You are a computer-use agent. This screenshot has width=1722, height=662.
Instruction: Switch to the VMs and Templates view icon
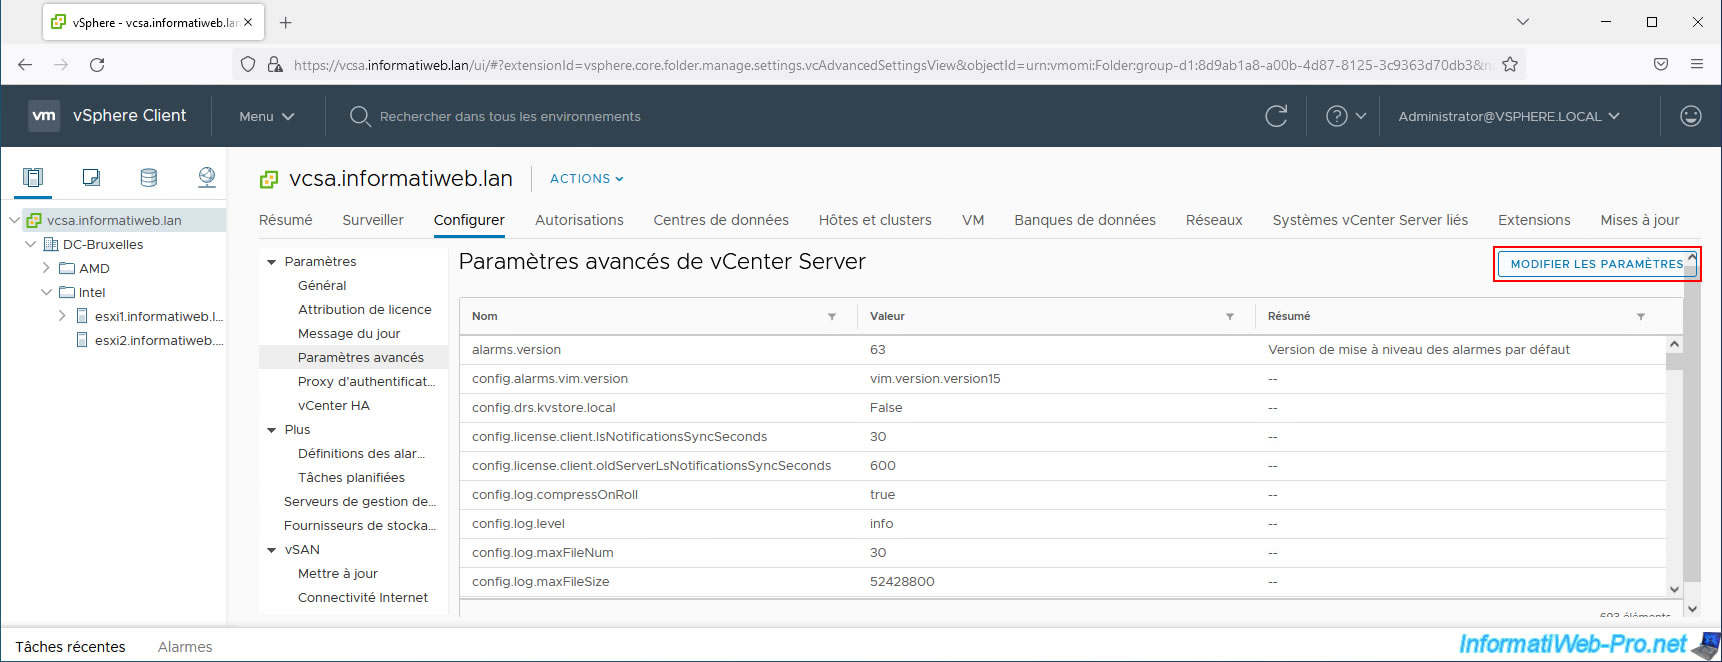coord(91,178)
